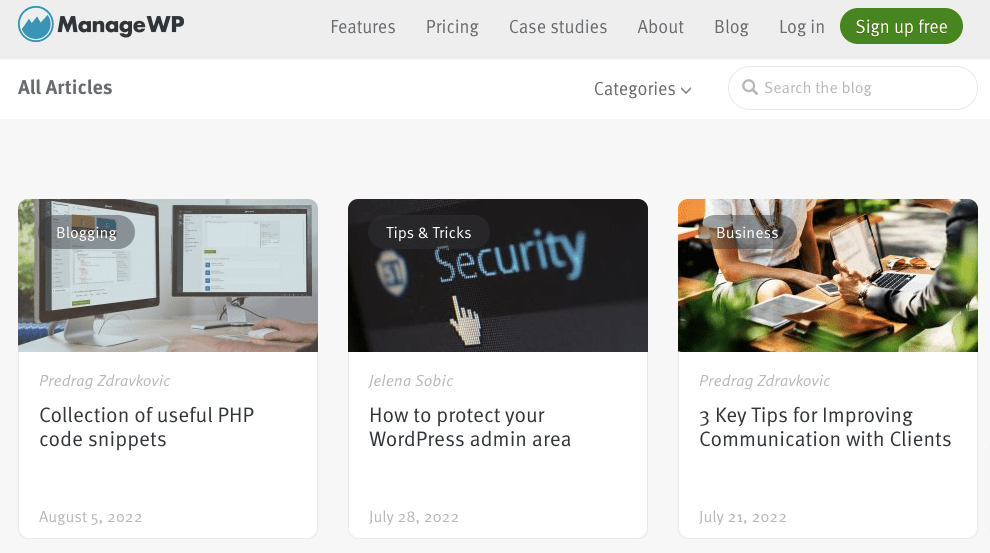
Task: Expand the Categories dropdown
Action: click(642, 89)
